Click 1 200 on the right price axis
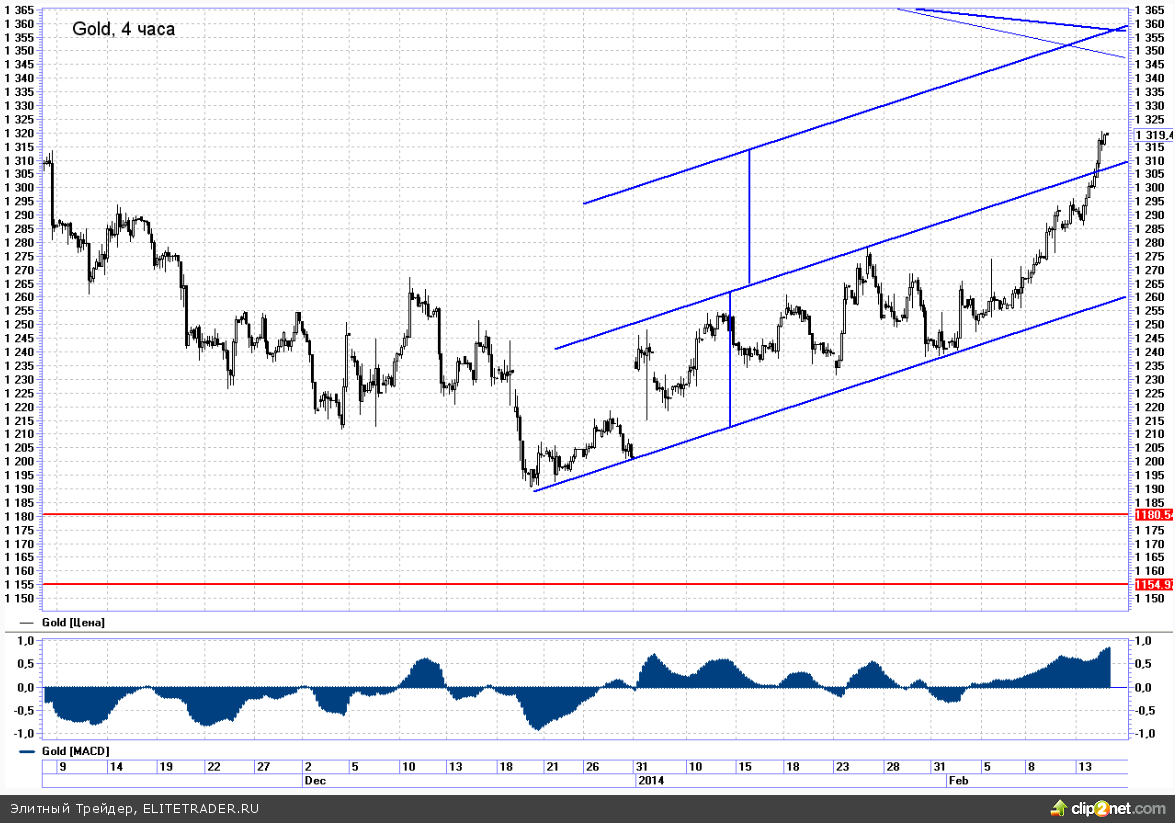This screenshot has height=823, width=1175. coord(1150,462)
